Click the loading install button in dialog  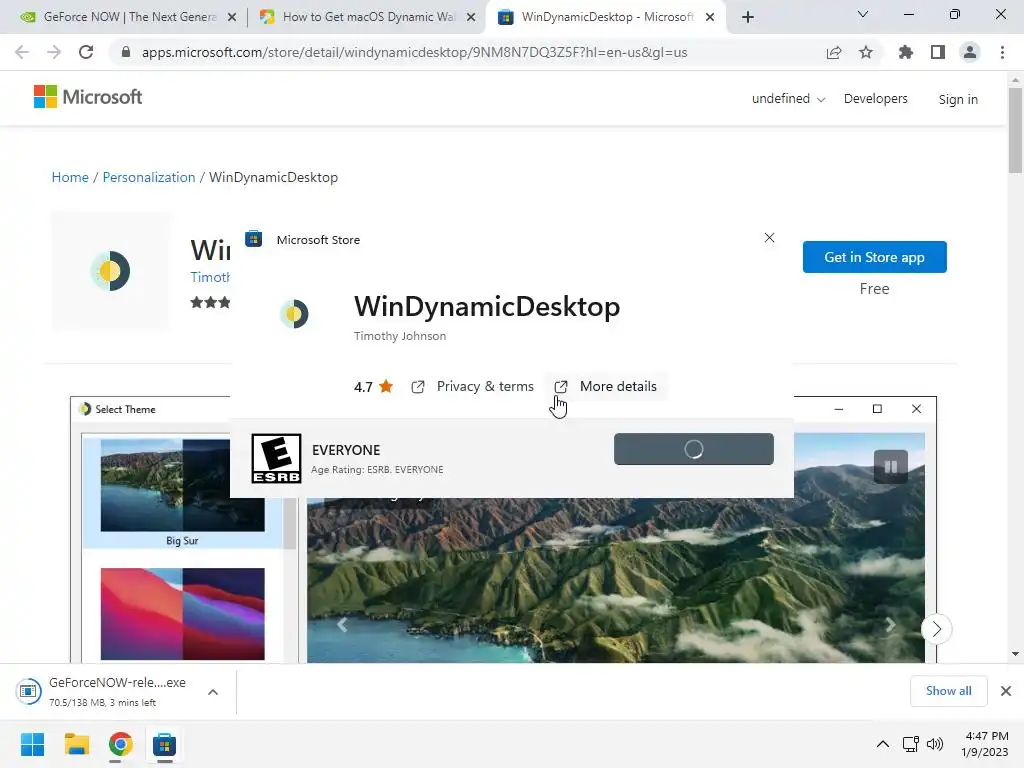694,449
